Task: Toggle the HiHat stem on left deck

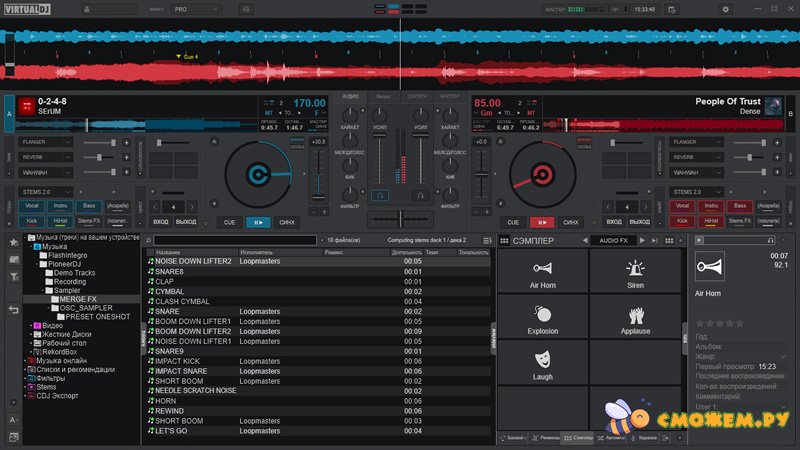Action: (x=61, y=220)
